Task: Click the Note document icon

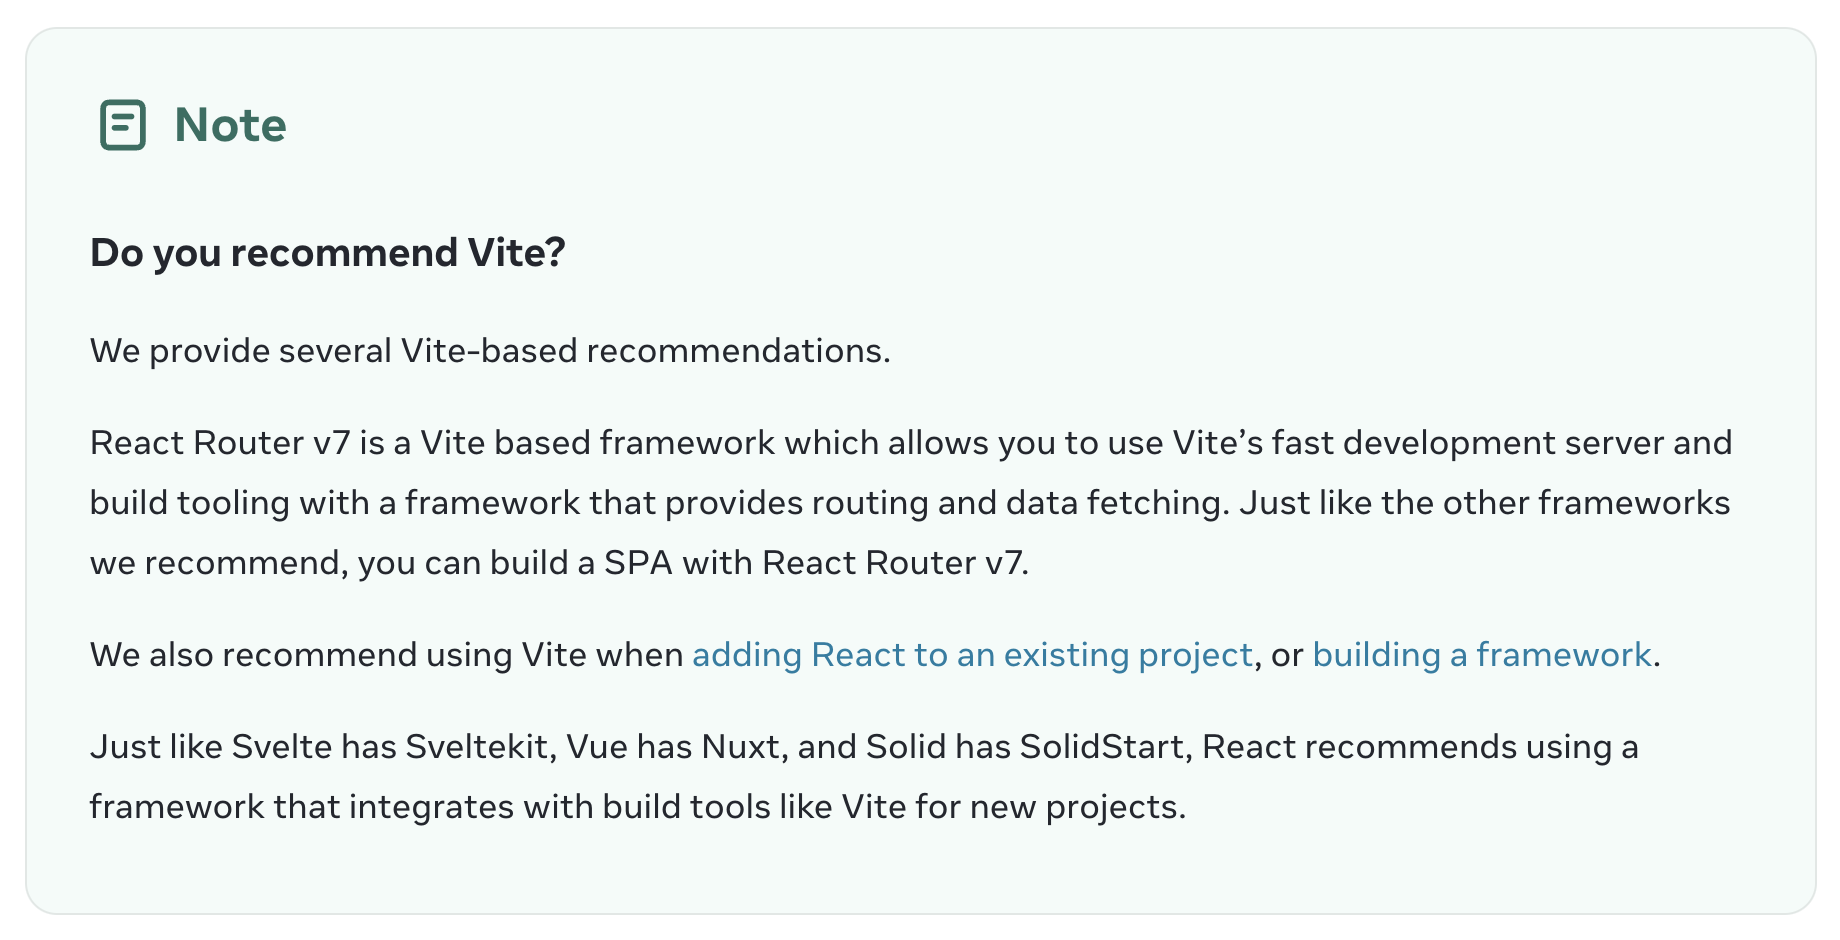Action: click(123, 126)
